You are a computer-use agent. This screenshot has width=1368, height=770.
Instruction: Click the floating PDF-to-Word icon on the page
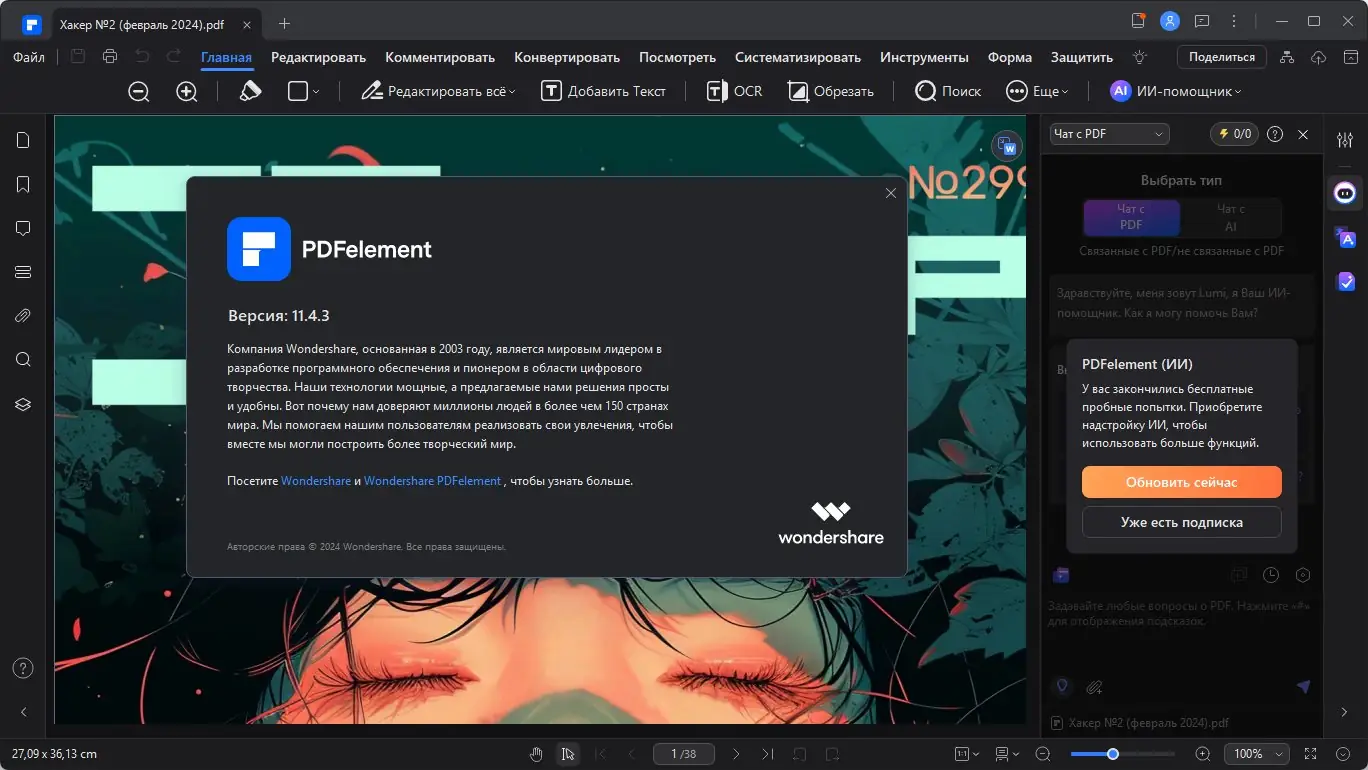click(x=1007, y=146)
